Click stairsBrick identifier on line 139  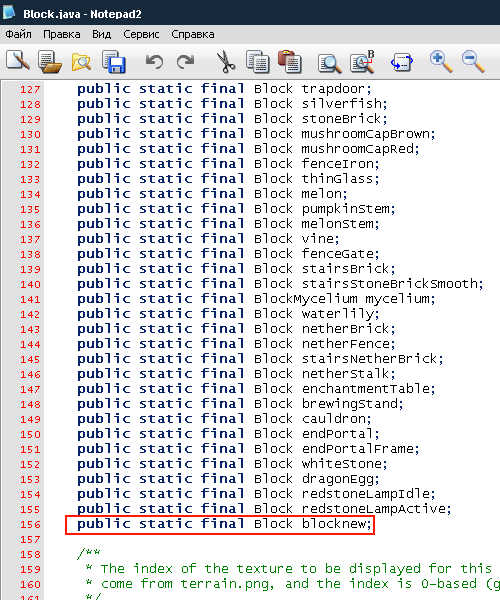(x=346, y=269)
